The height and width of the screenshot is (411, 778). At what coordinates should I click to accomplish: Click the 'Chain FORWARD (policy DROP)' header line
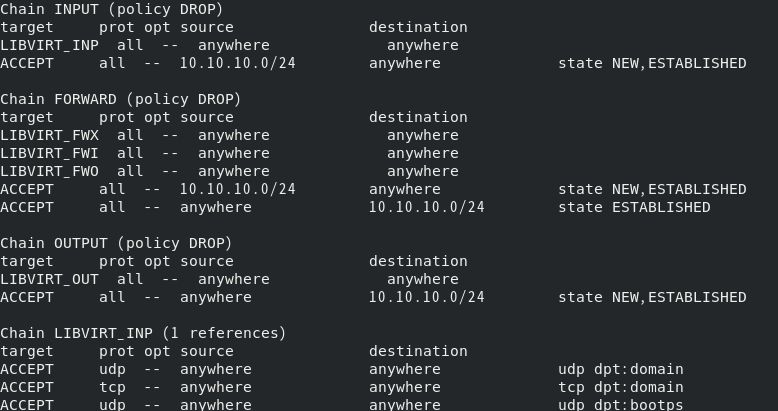tap(121, 99)
